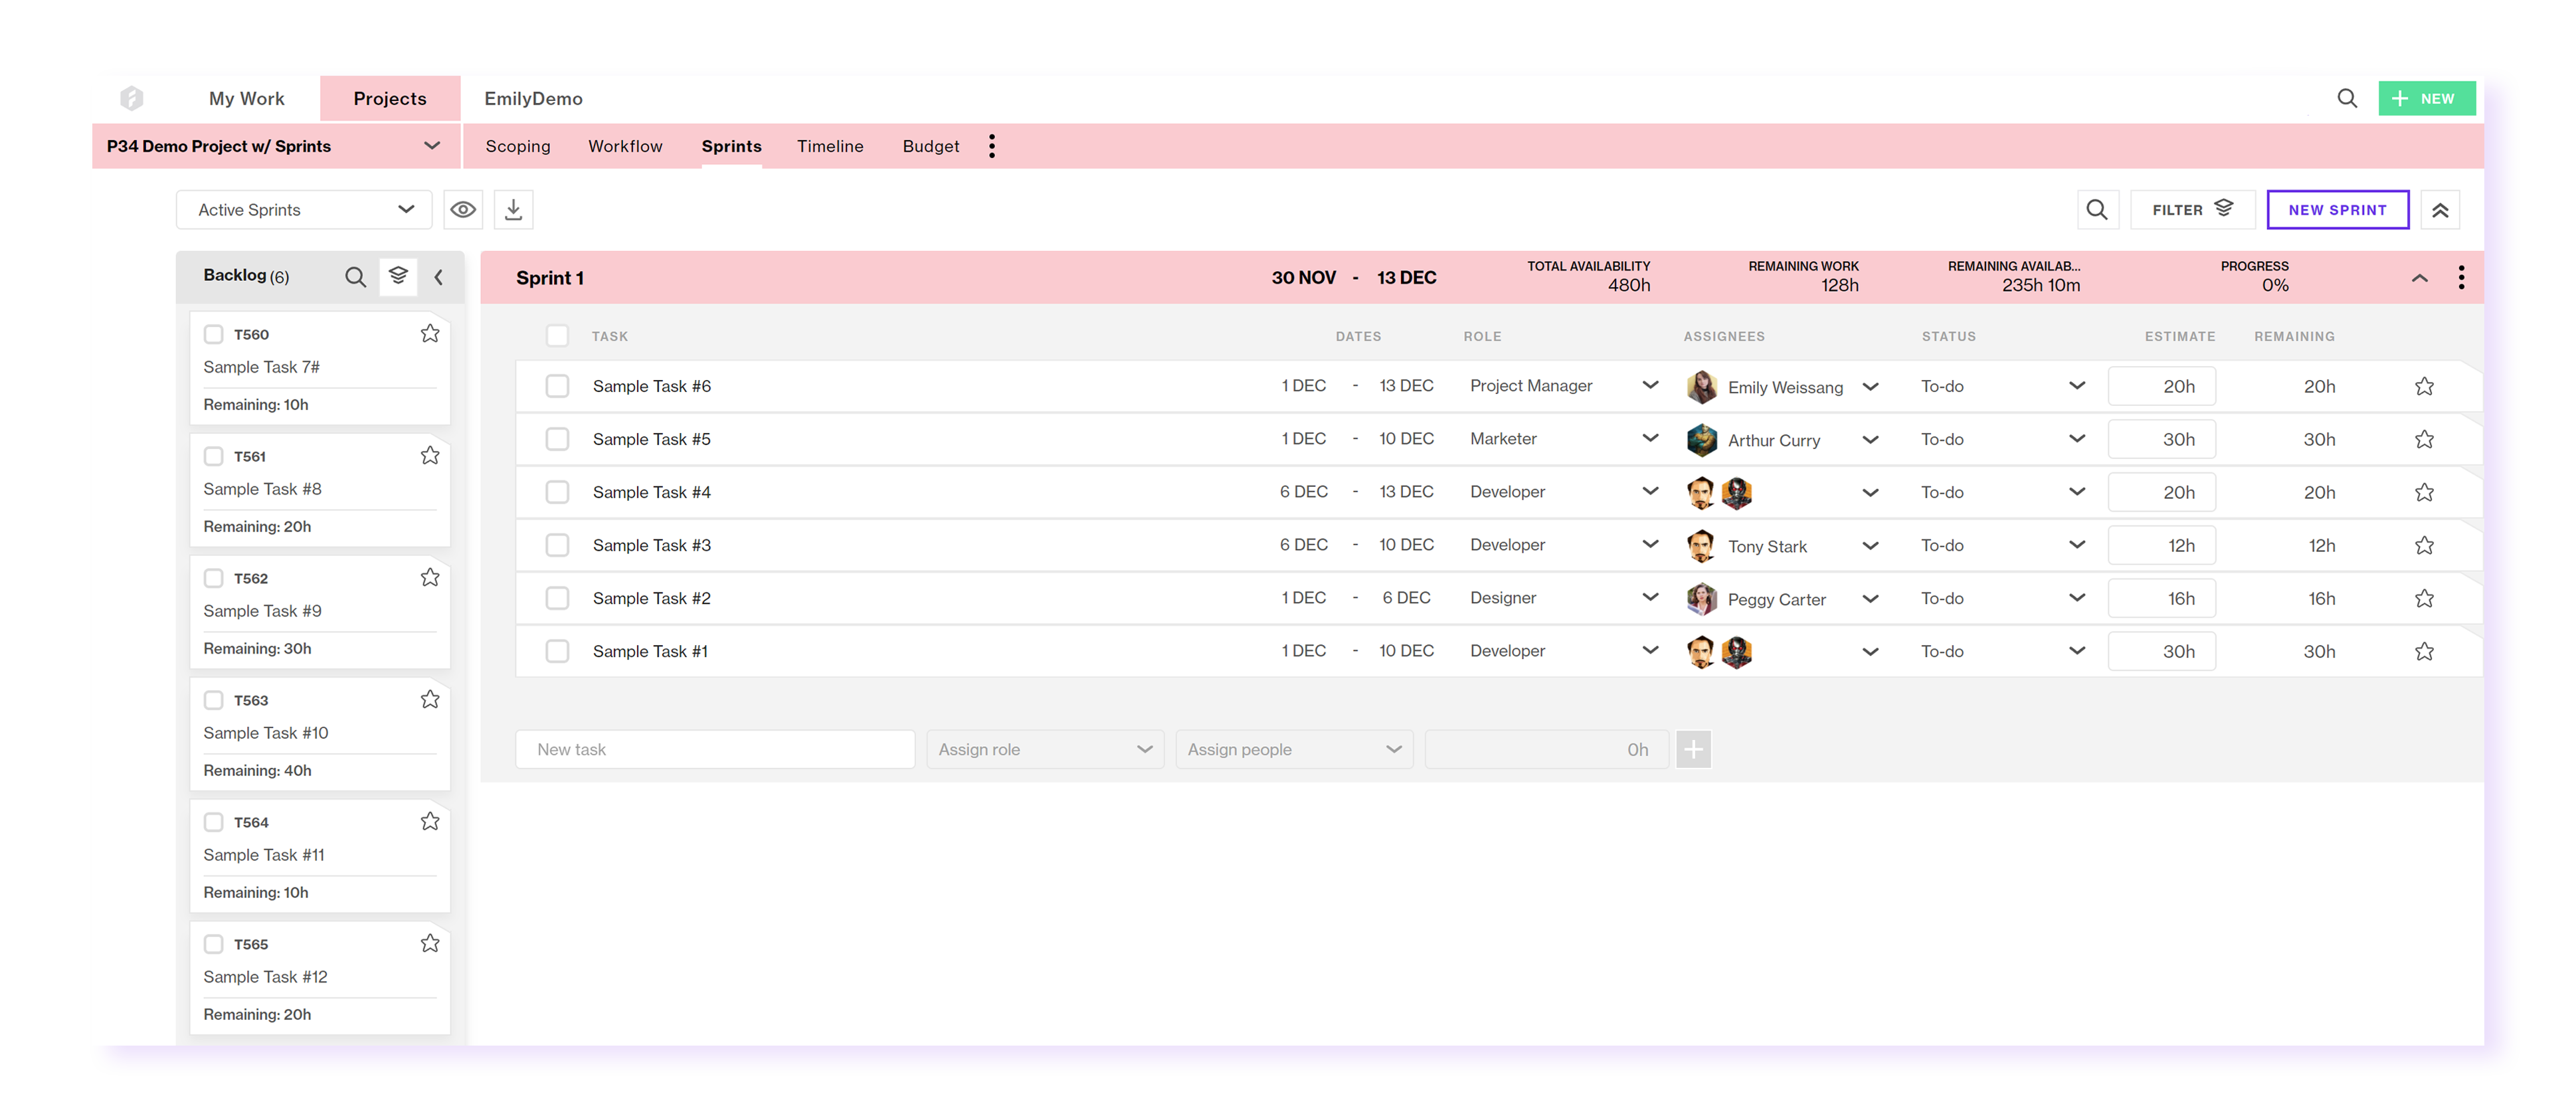Click the New task input field
Viewport: 2576px width, 1120px height.
click(x=716, y=749)
